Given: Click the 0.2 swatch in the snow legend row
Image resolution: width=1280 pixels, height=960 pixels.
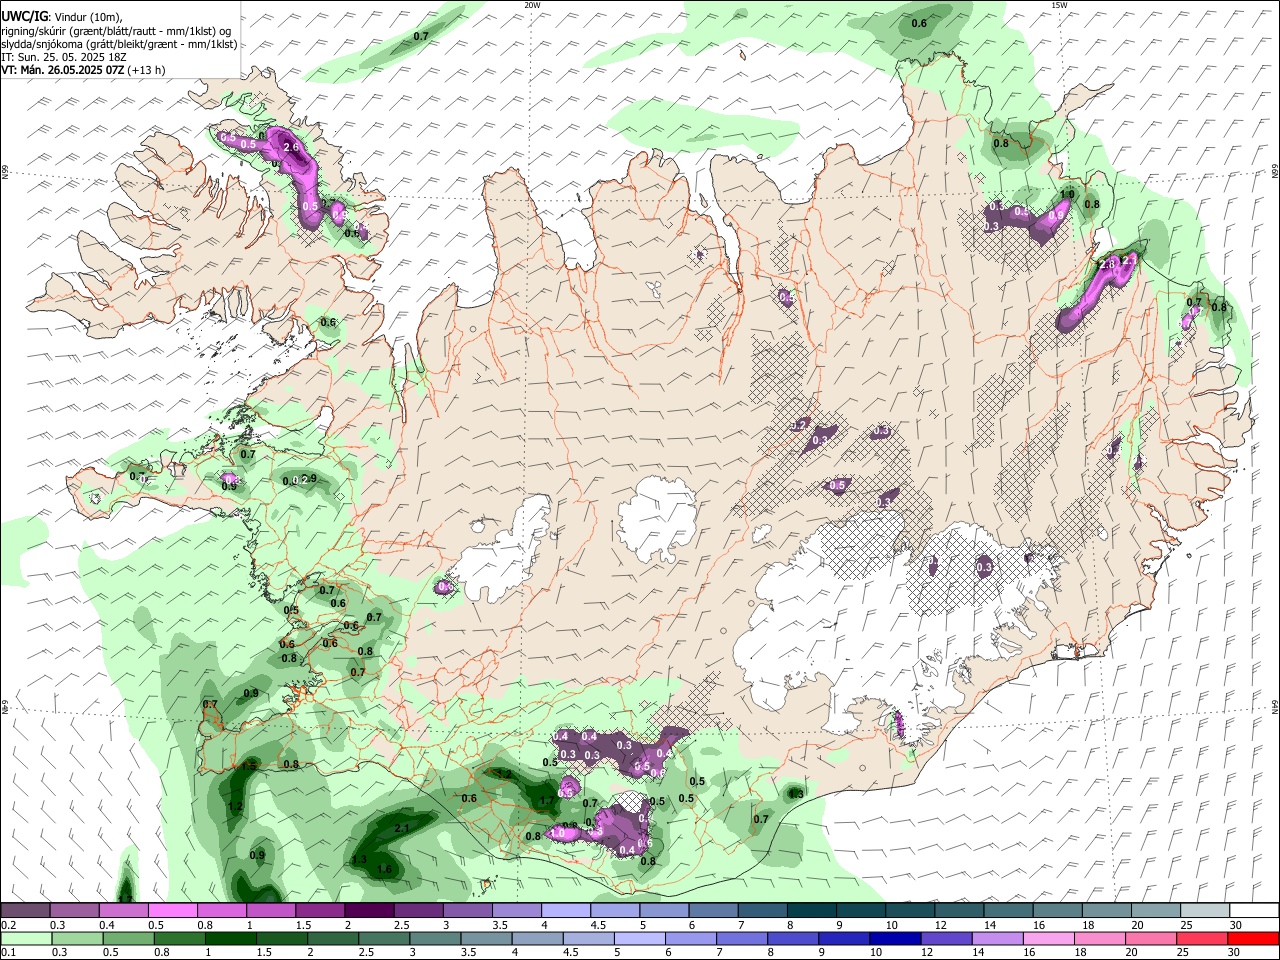Looking at the screenshot, I should pos(25,910).
